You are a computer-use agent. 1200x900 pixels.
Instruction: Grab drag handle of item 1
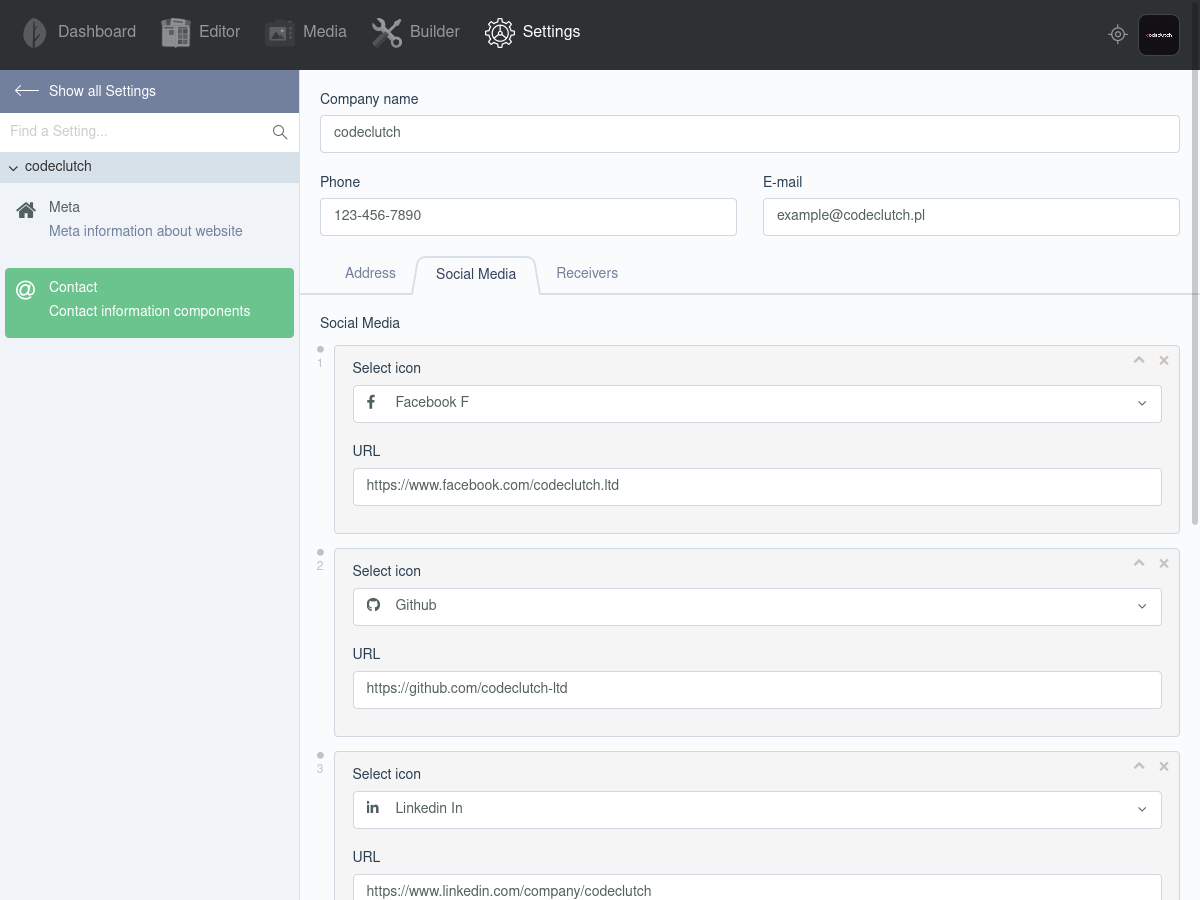[x=320, y=350]
